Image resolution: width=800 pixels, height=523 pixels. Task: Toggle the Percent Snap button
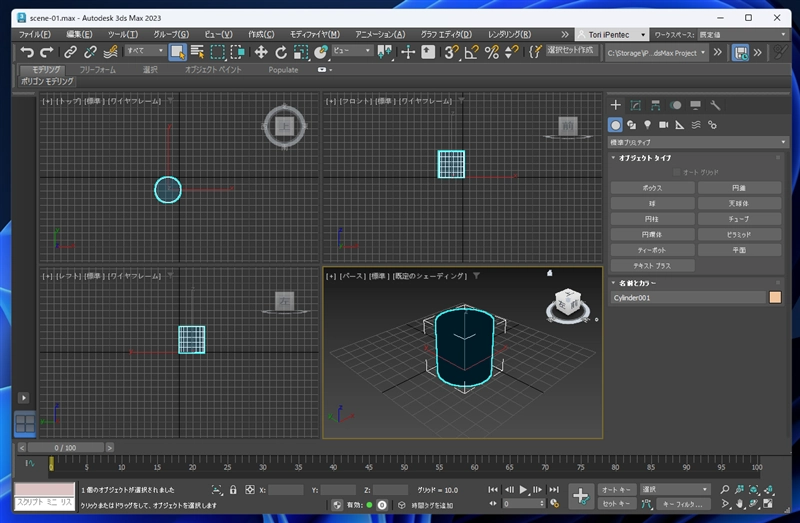(492, 52)
